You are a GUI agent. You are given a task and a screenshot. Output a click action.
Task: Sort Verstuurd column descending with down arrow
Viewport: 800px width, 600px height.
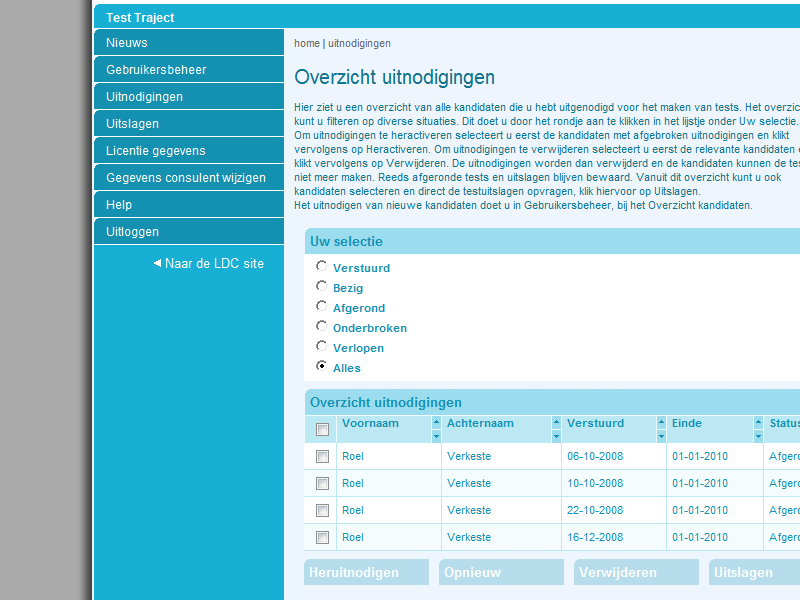coord(661,436)
